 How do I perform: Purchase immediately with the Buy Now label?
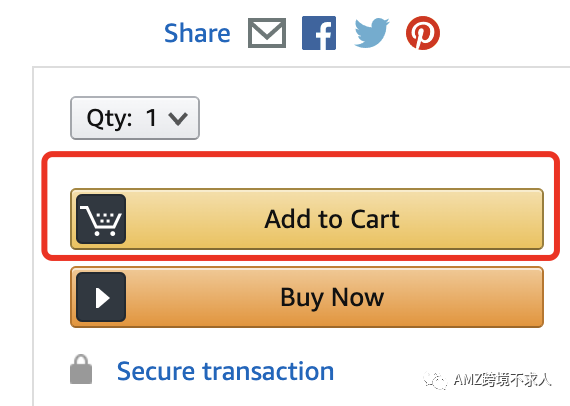pyautogui.click(x=332, y=298)
